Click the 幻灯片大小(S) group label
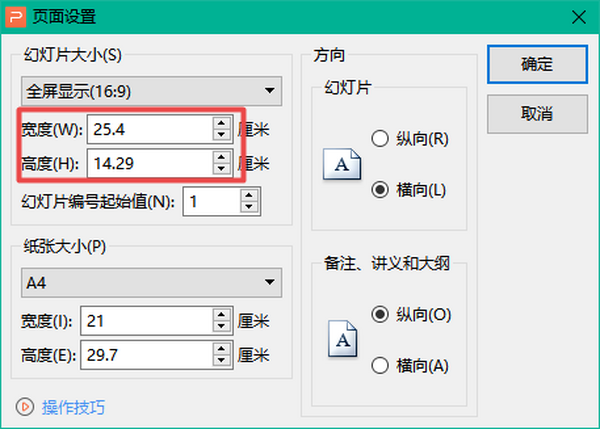 click(x=73, y=55)
